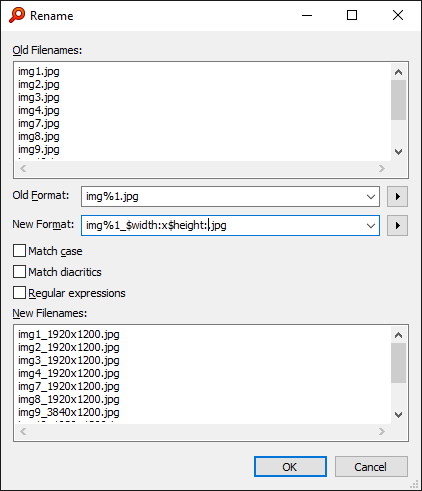Expand the Old Format dropdown list

click(x=371, y=197)
